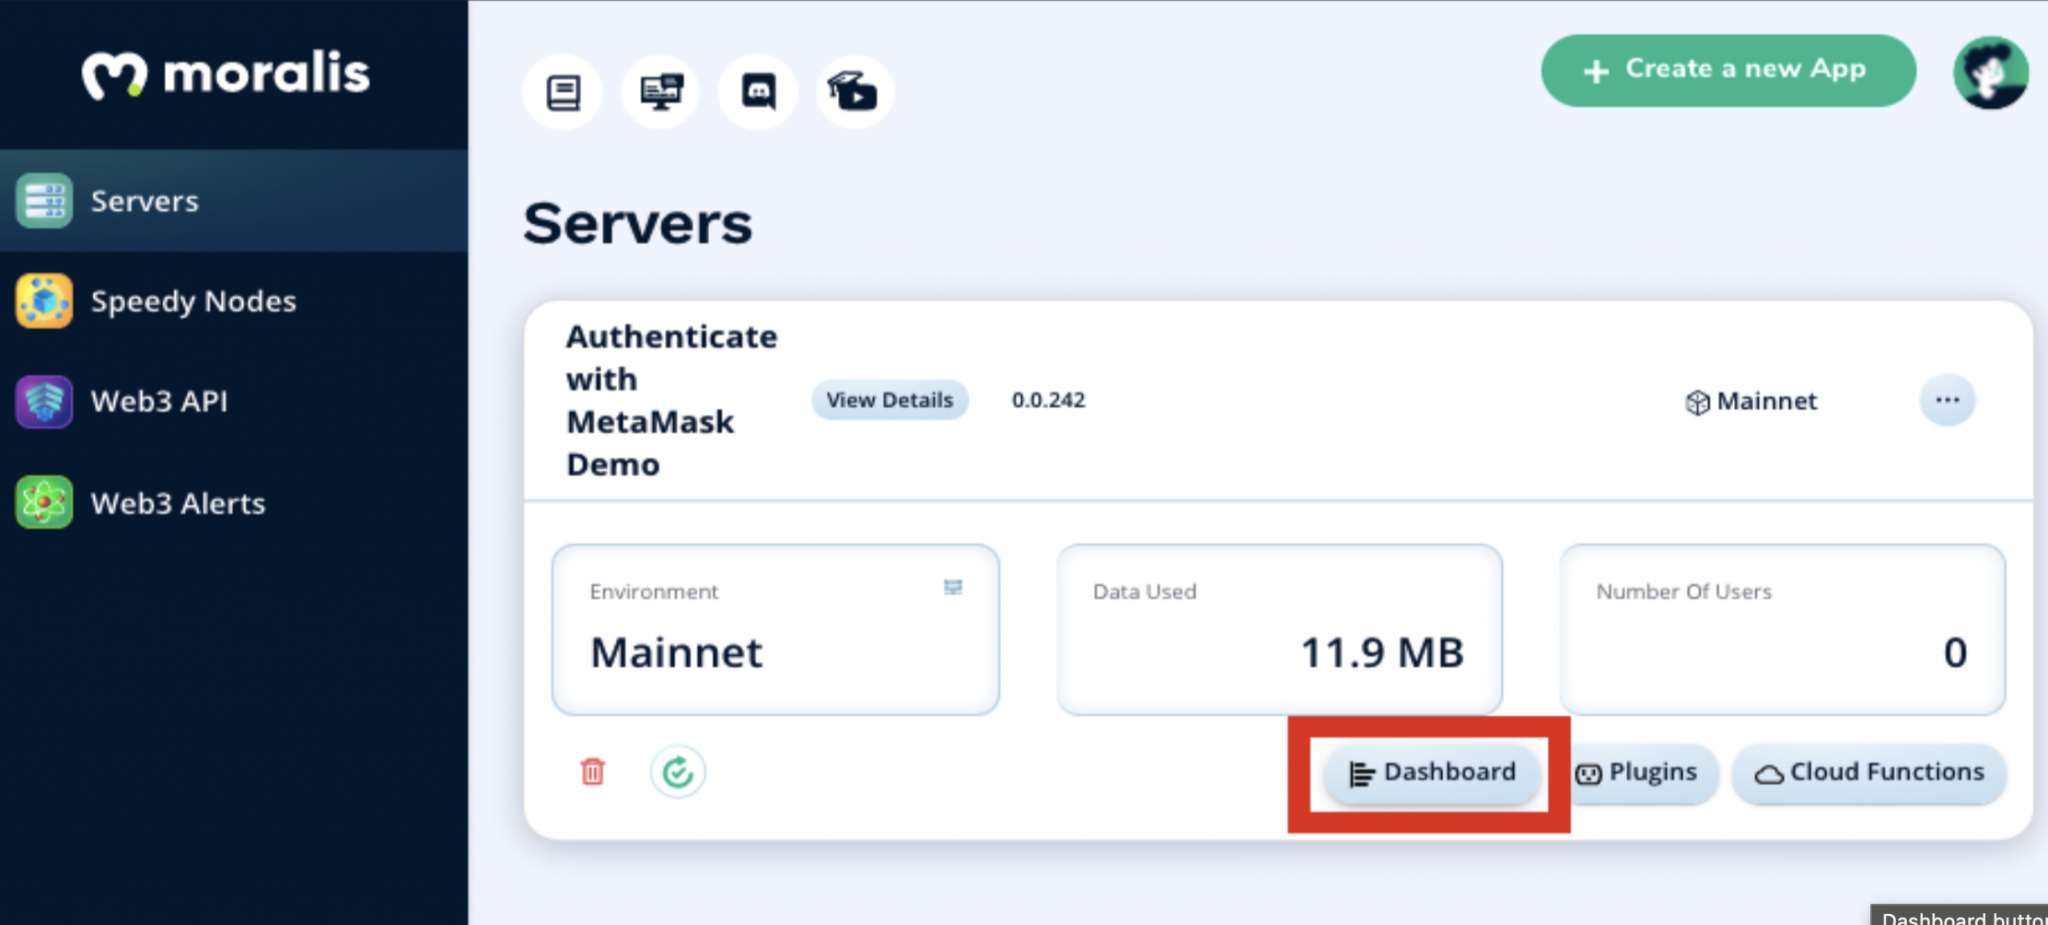Image resolution: width=2048 pixels, height=925 pixels.
Task: Switch to the Servers section
Action: click(x=144, y=200)
